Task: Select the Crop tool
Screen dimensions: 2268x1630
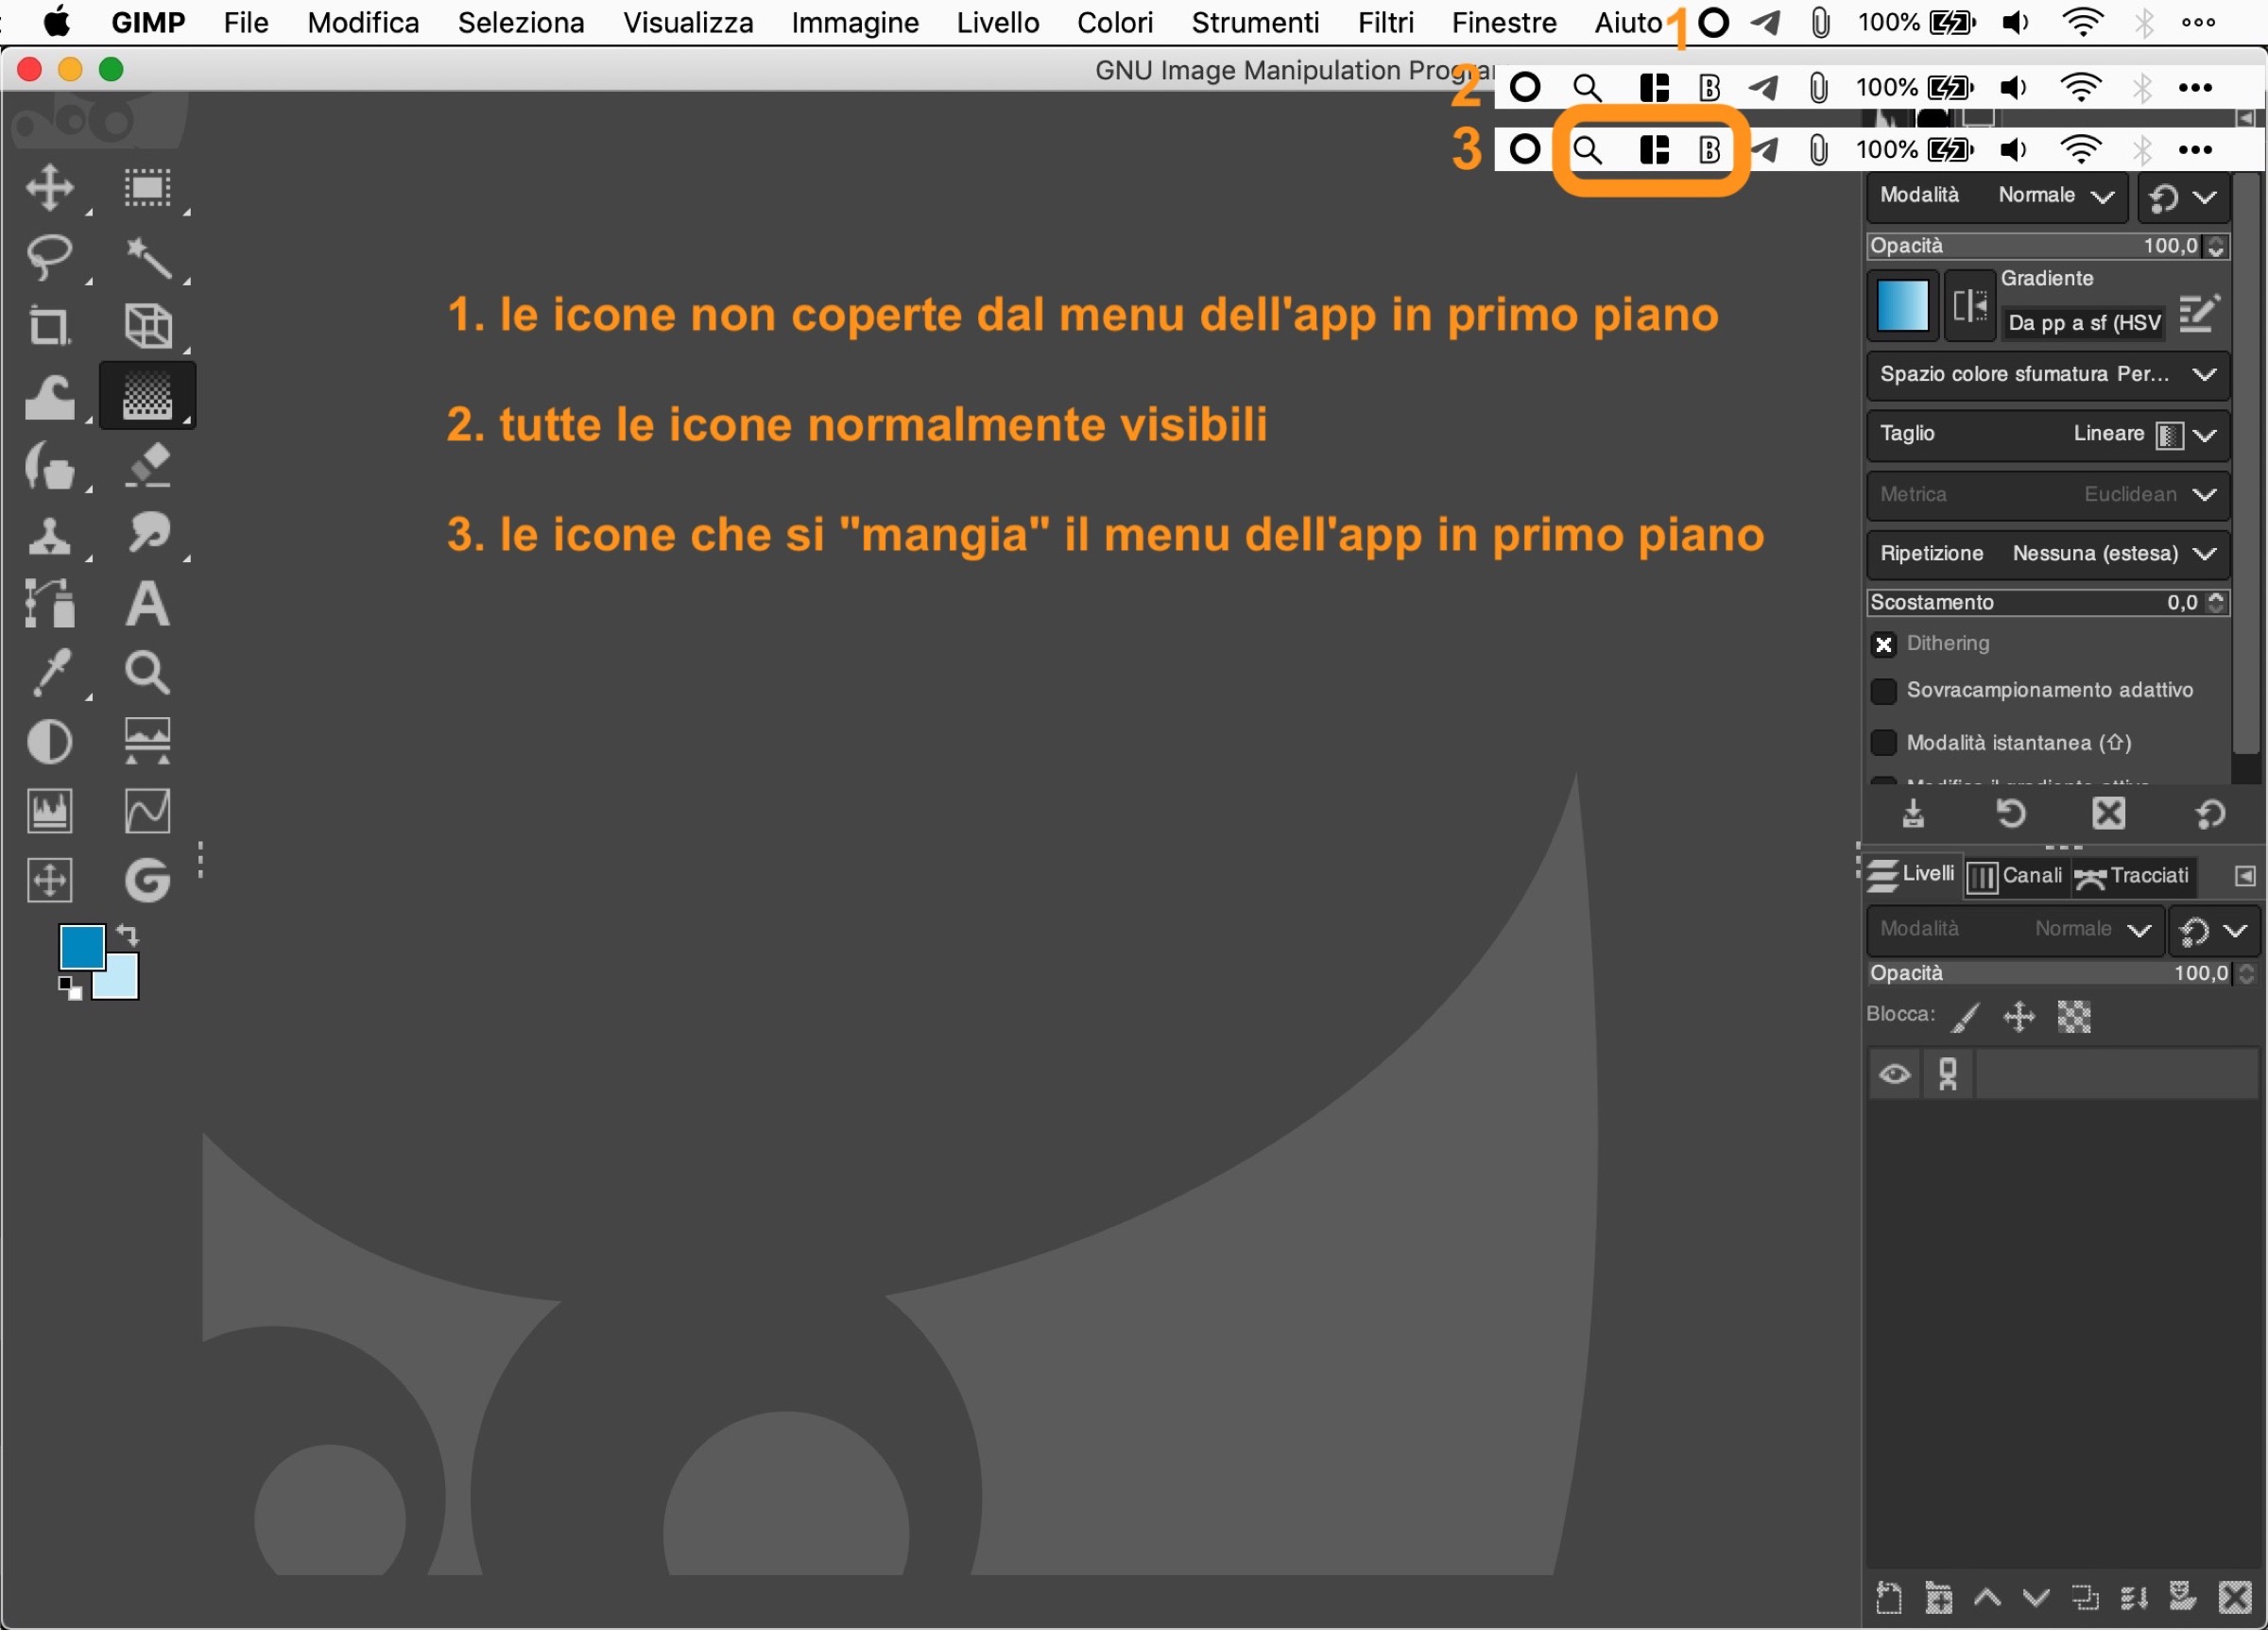Action: tap(48, 326)
